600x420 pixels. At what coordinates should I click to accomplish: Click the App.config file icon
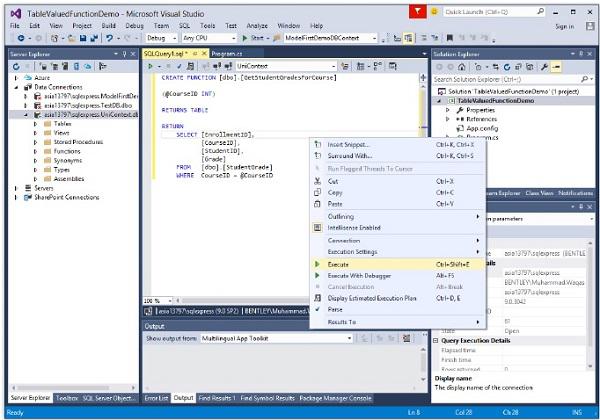460,129
